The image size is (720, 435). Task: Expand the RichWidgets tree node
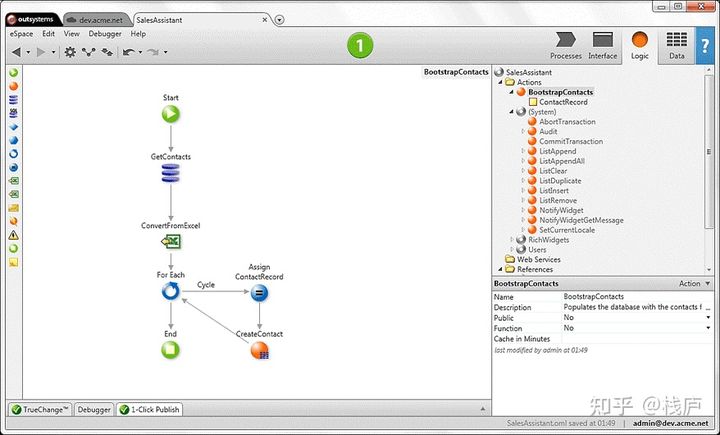pos(512,240)
